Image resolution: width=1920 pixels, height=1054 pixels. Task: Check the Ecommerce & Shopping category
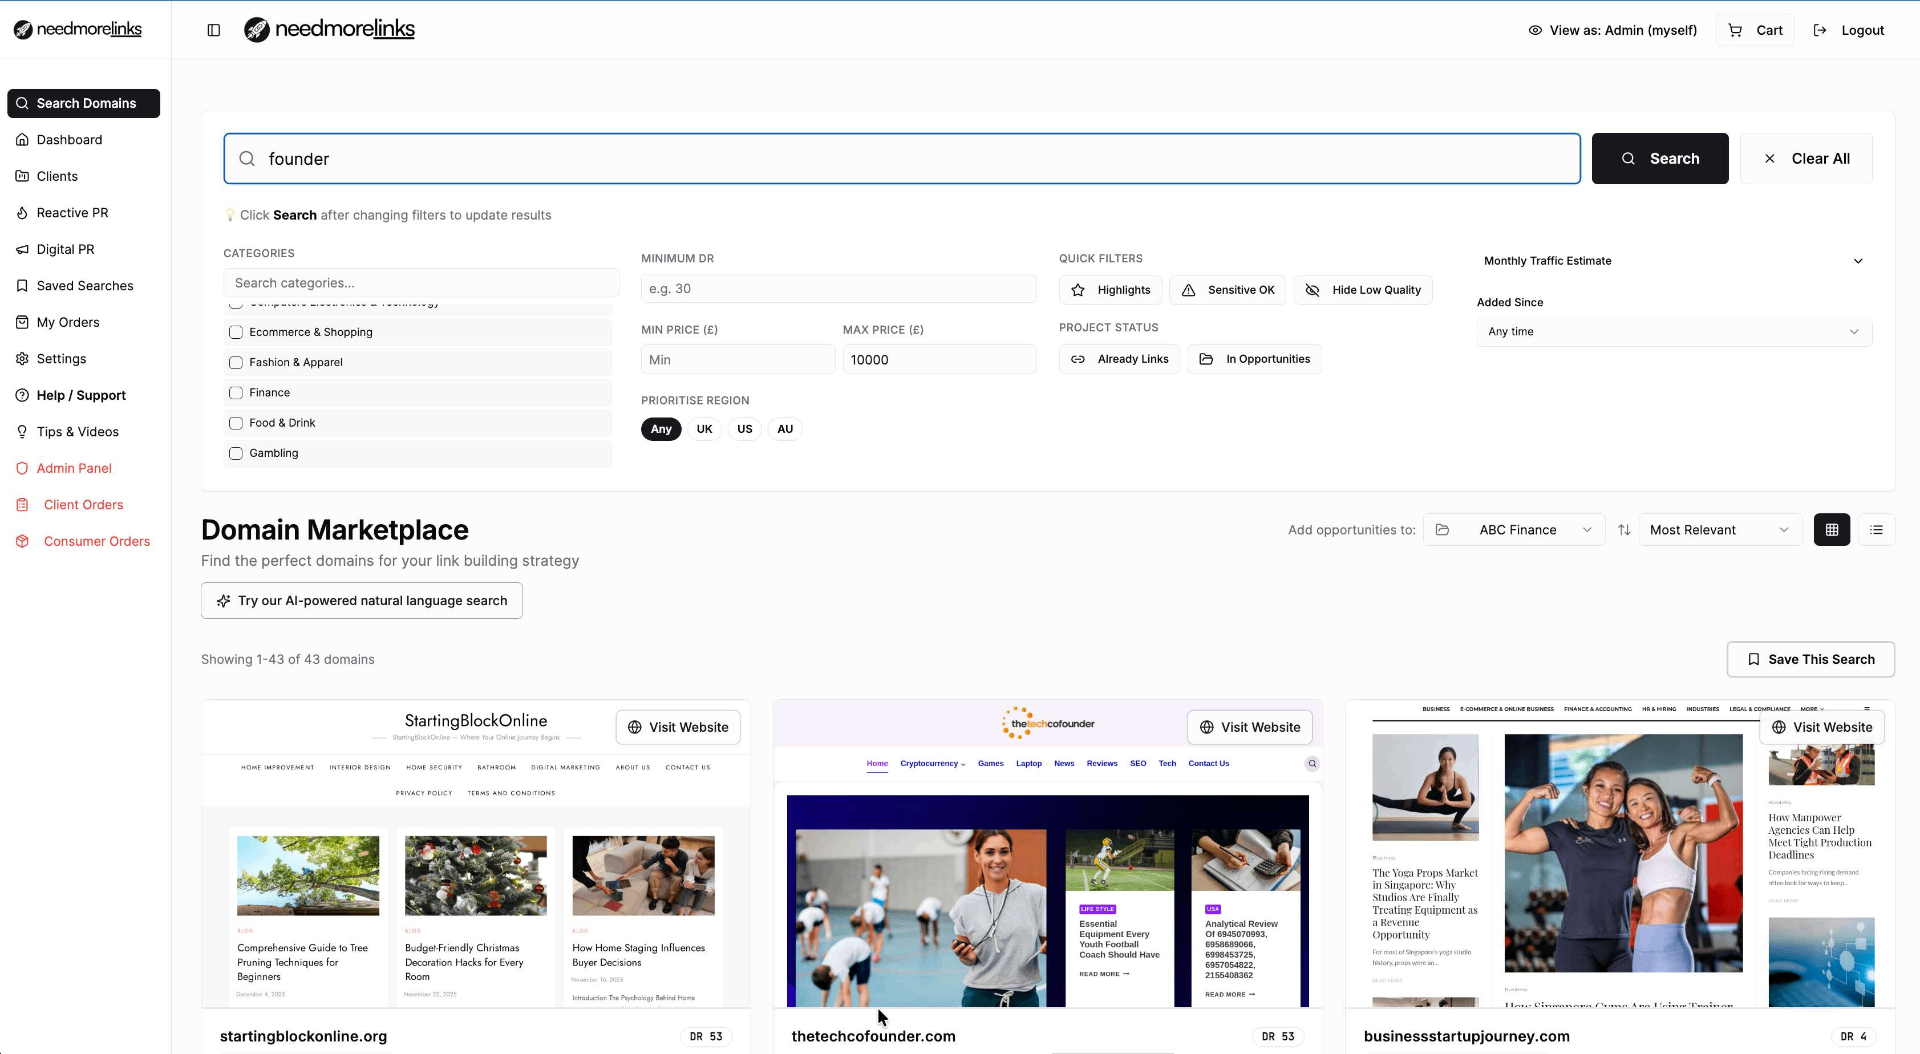pyautogui.click(x=236, y=332)
